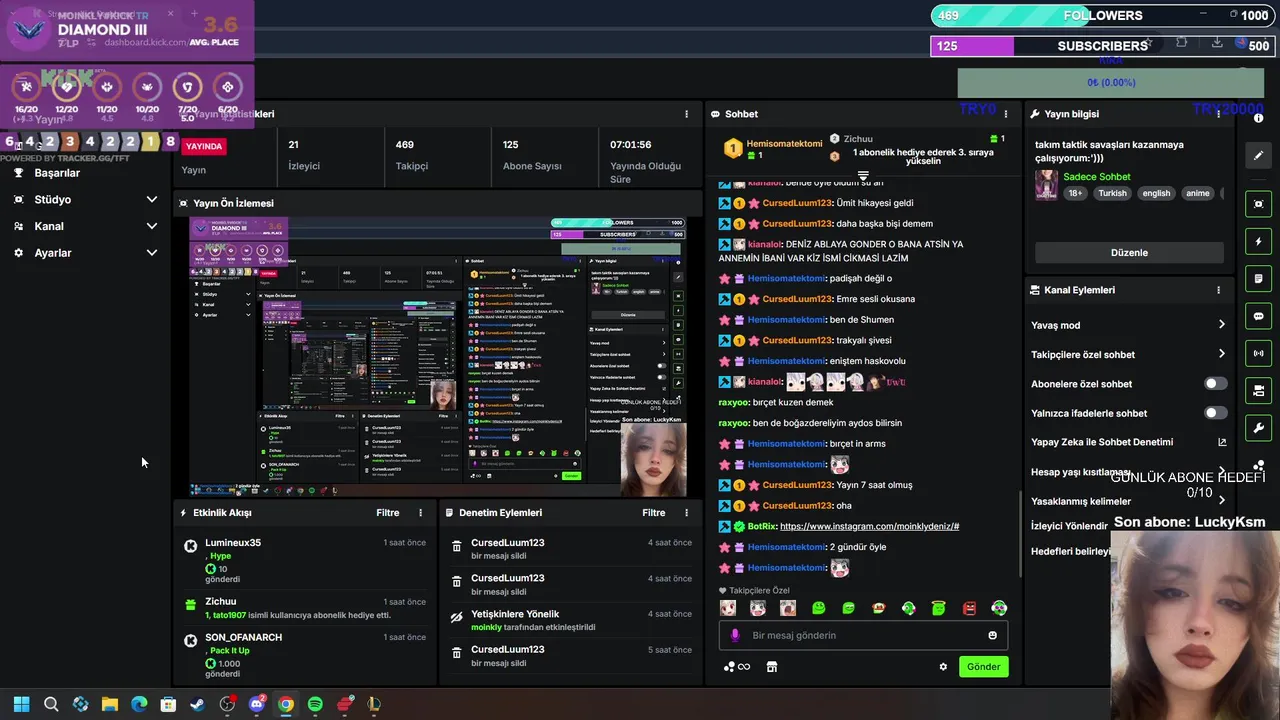Open Takipçilere özel sohbet options arrow
1280x720 pixels.
click(x=1221, y=354)
